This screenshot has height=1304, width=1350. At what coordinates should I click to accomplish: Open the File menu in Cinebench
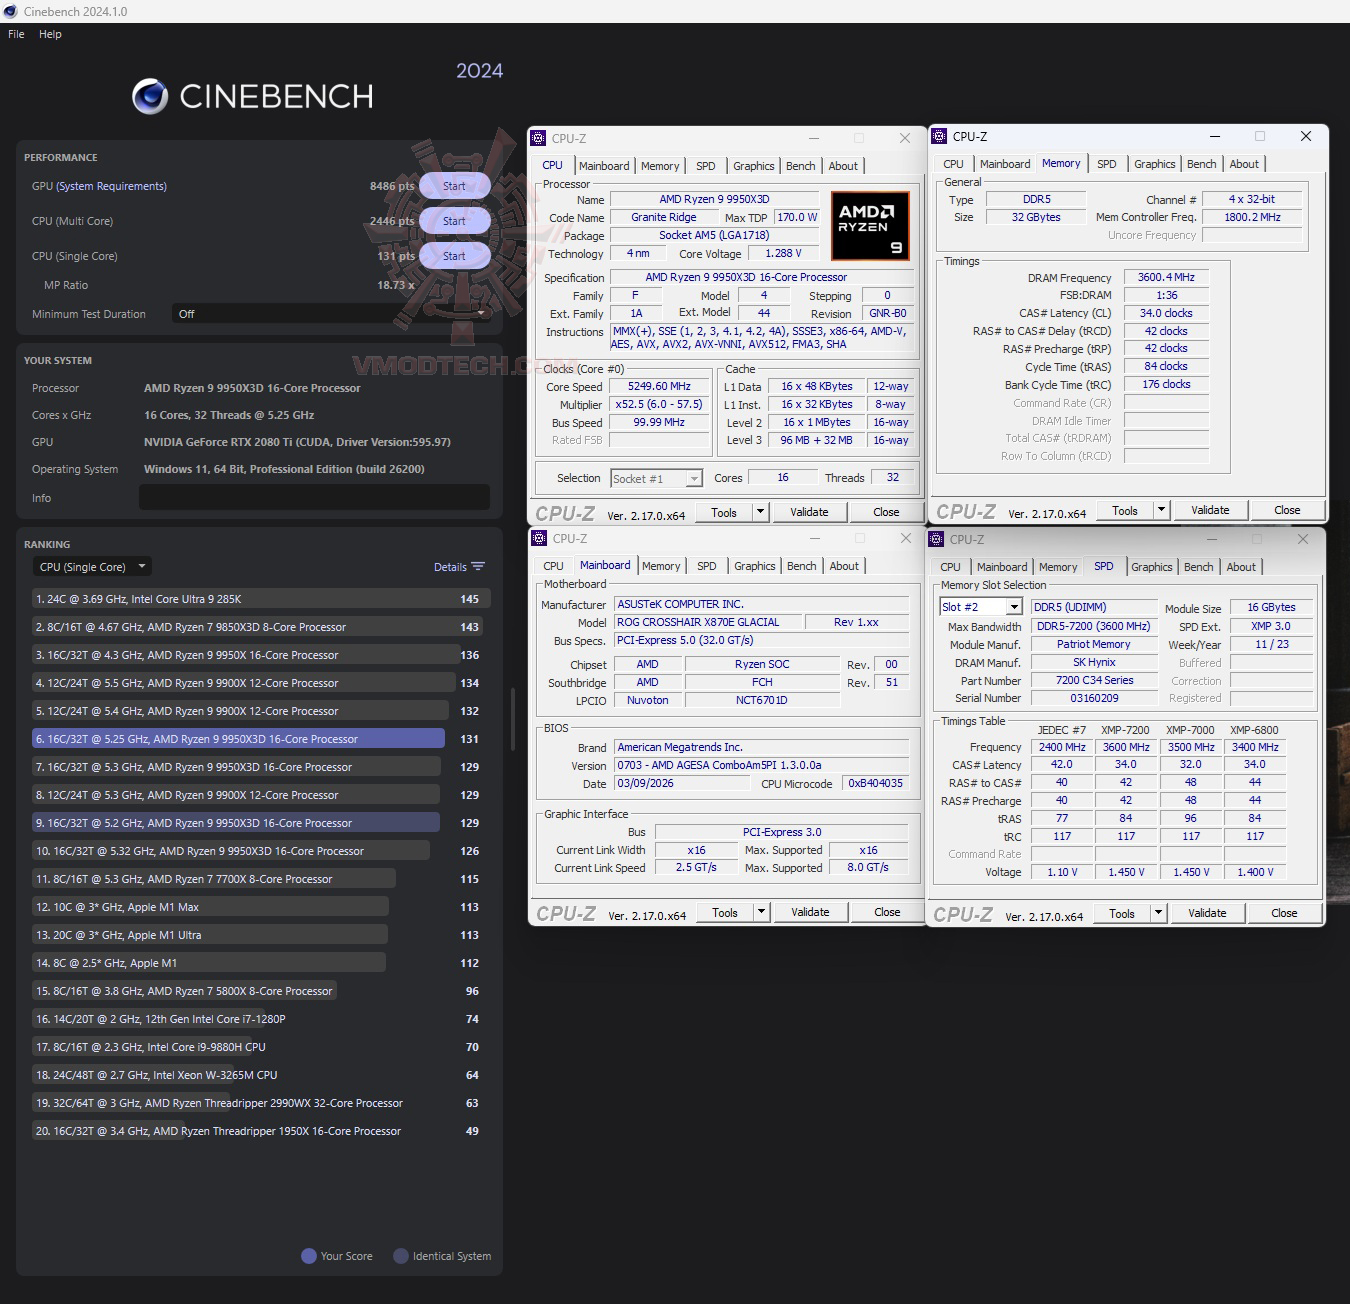click(x=16, y=34)
